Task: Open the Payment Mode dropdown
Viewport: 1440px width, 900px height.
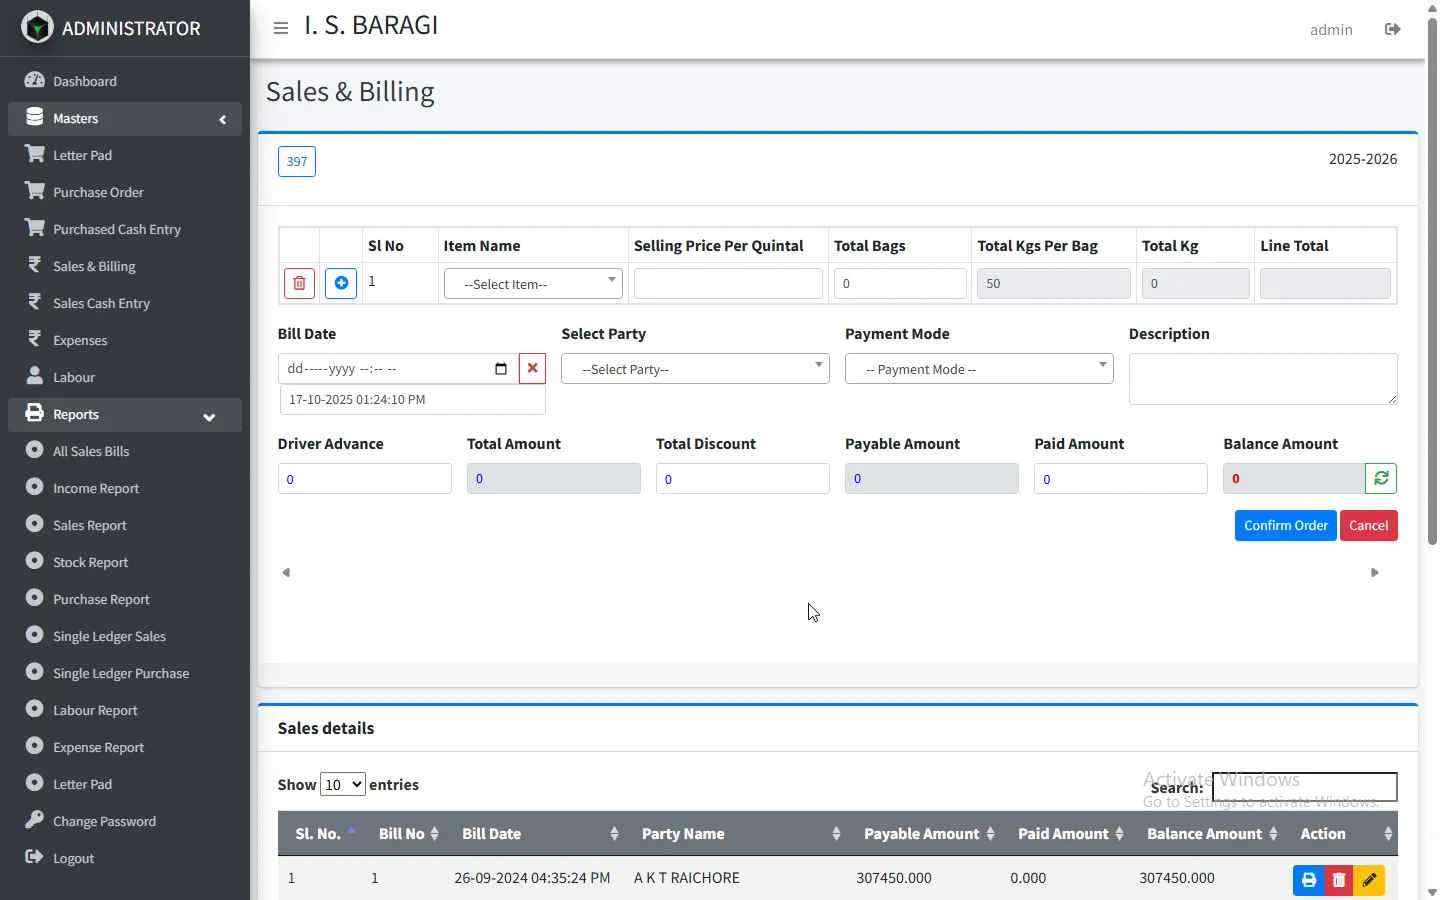Action: (x=978, y=369)
